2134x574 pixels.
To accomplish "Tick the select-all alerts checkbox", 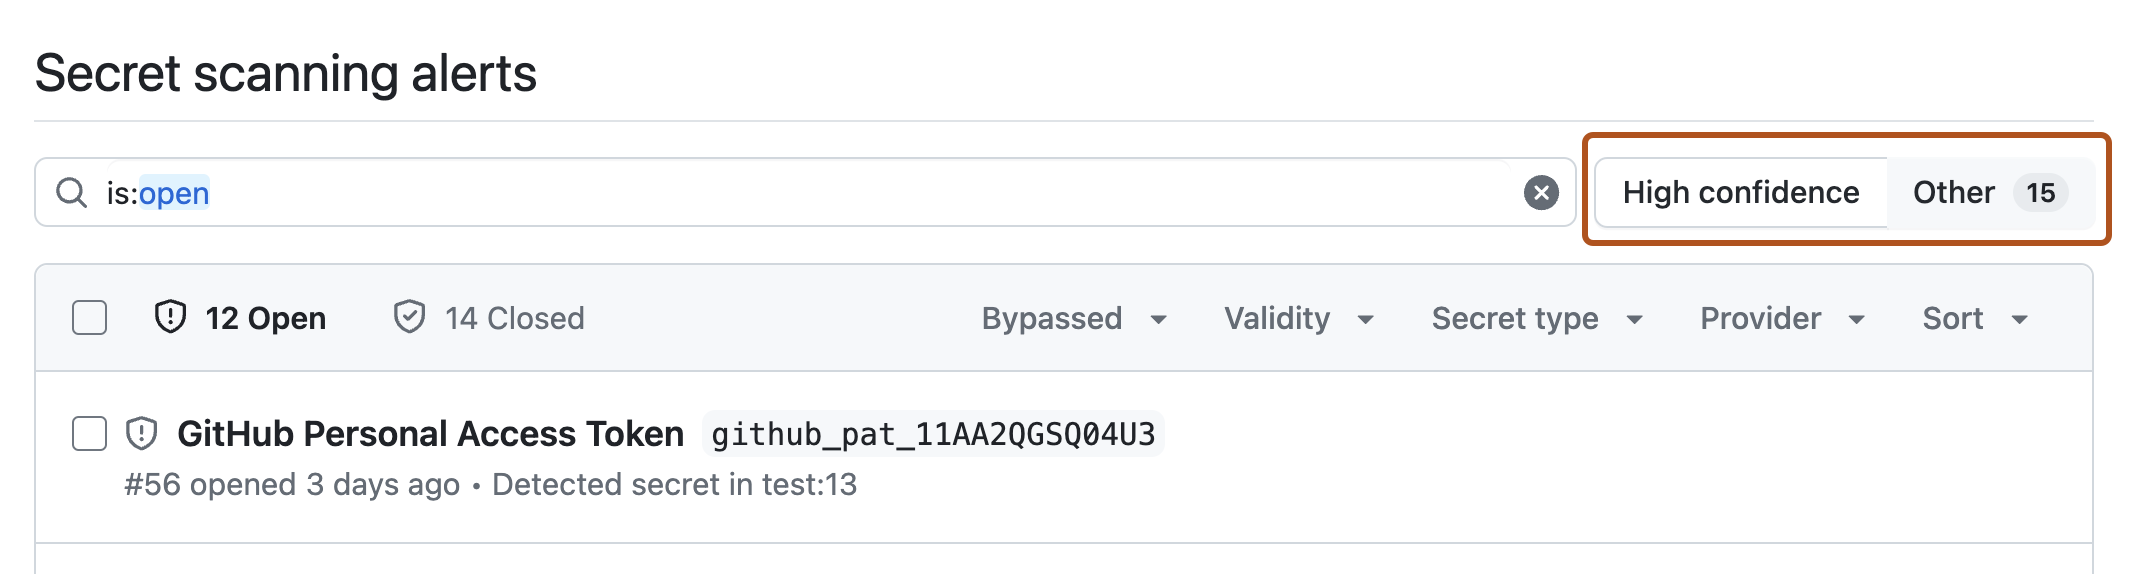I will pos(90,318).
